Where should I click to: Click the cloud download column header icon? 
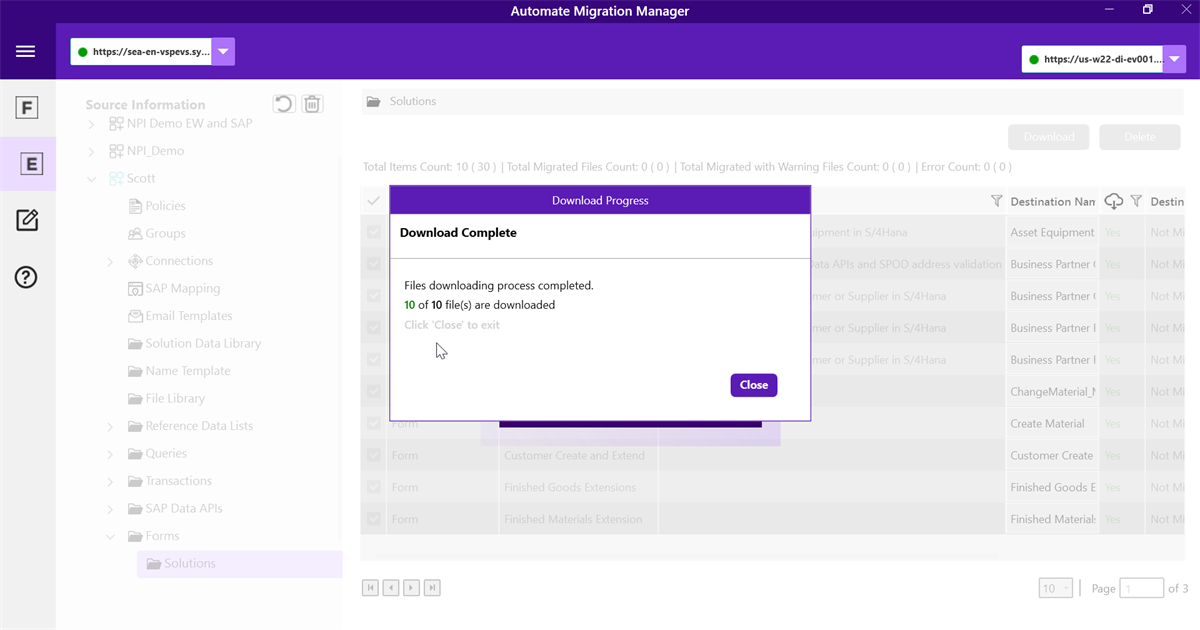(1113, 201)
